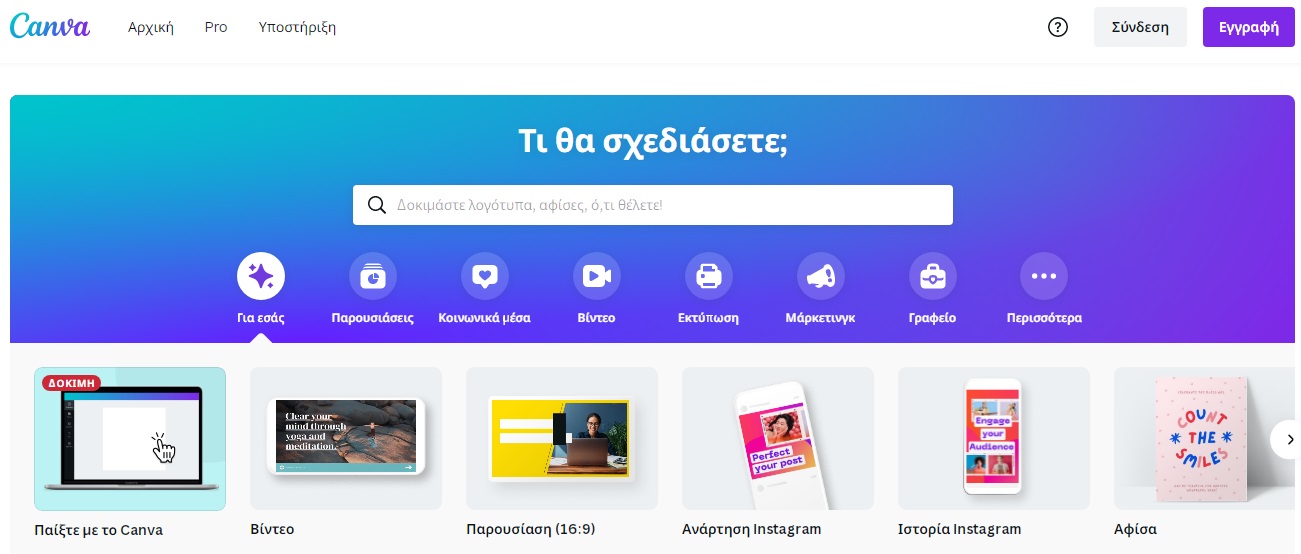The height and width of the screenshot is (554, 1301).
Task: Click the Παίξτε με το Canva label
Action: pyautogui.click(x=98, y=530)
